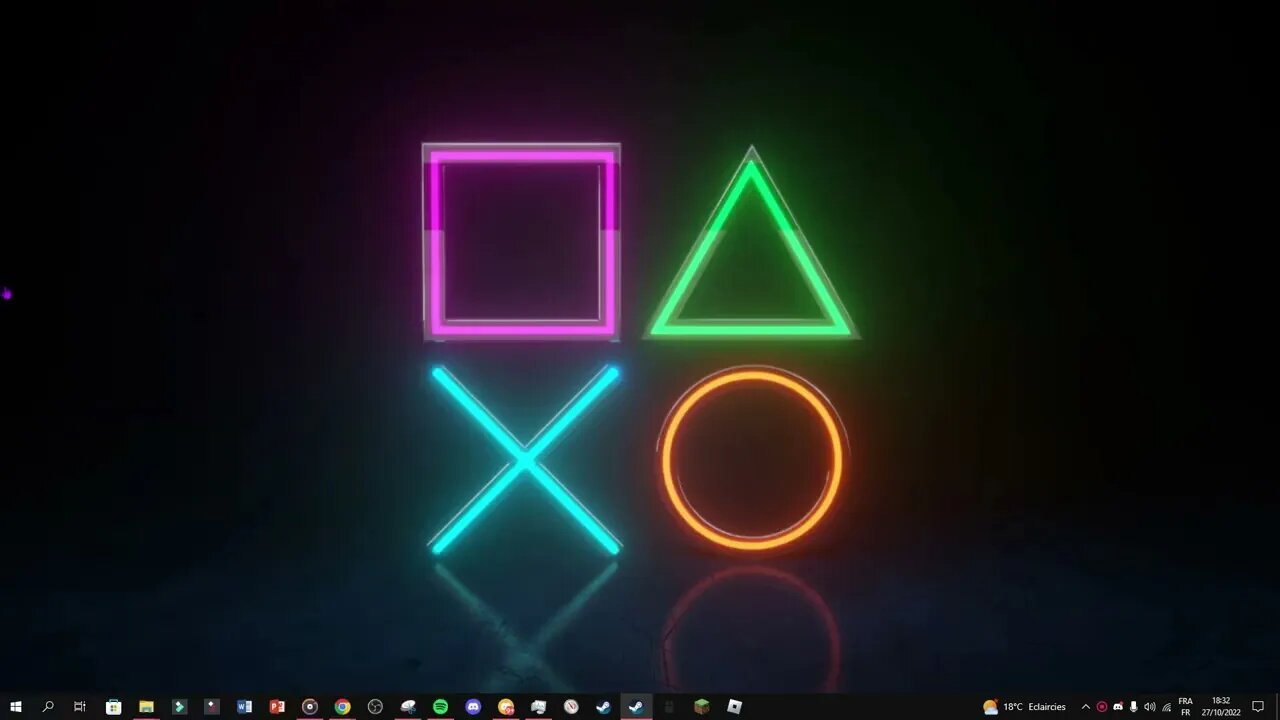Image resolution: width=1280 pixels, height=720 pixels.
Task: Open the volume control speaker icon
Action: coord(1149,707)
